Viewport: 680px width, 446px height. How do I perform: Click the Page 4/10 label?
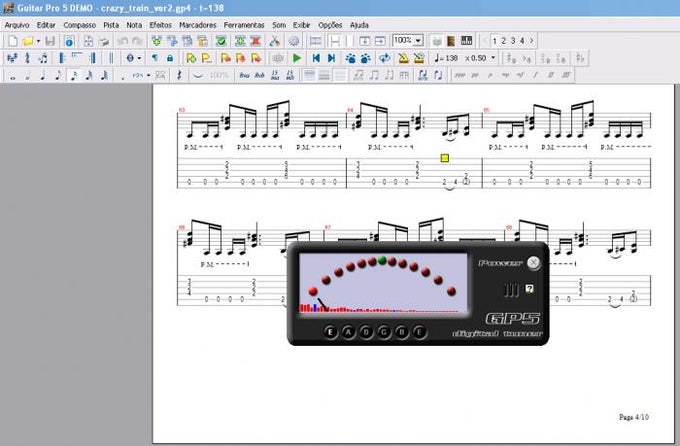634,417
